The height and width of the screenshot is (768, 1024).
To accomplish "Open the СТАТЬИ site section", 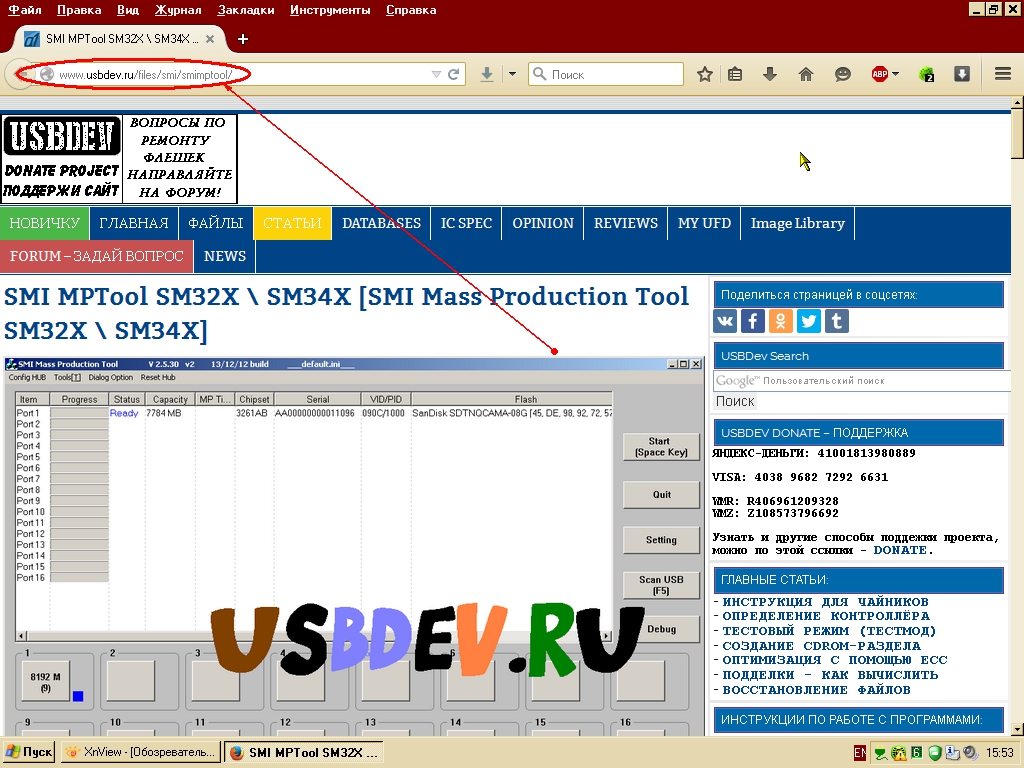I will [292, 223].
